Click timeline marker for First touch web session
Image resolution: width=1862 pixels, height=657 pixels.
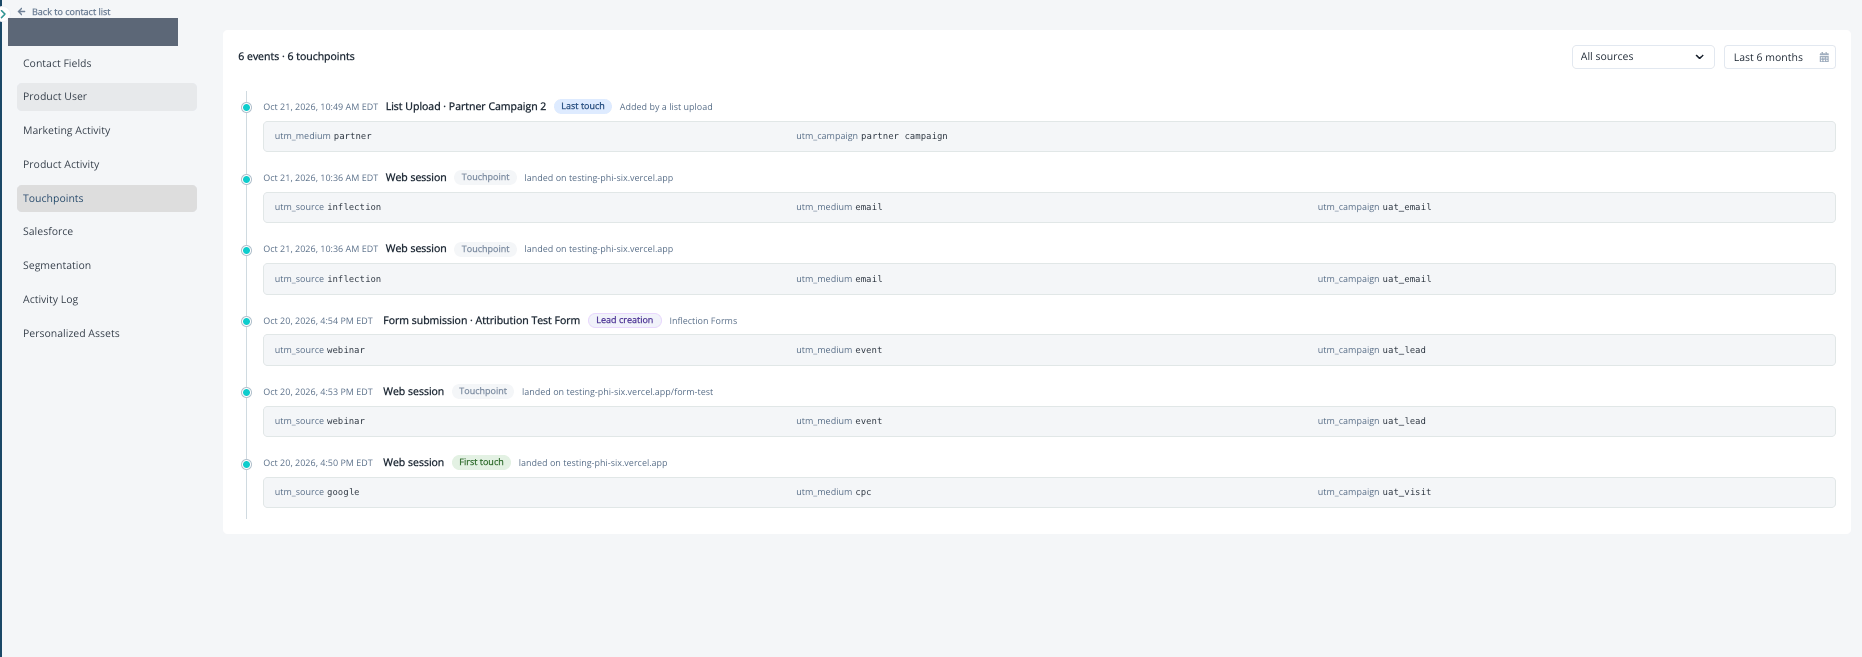click(246, 464)
